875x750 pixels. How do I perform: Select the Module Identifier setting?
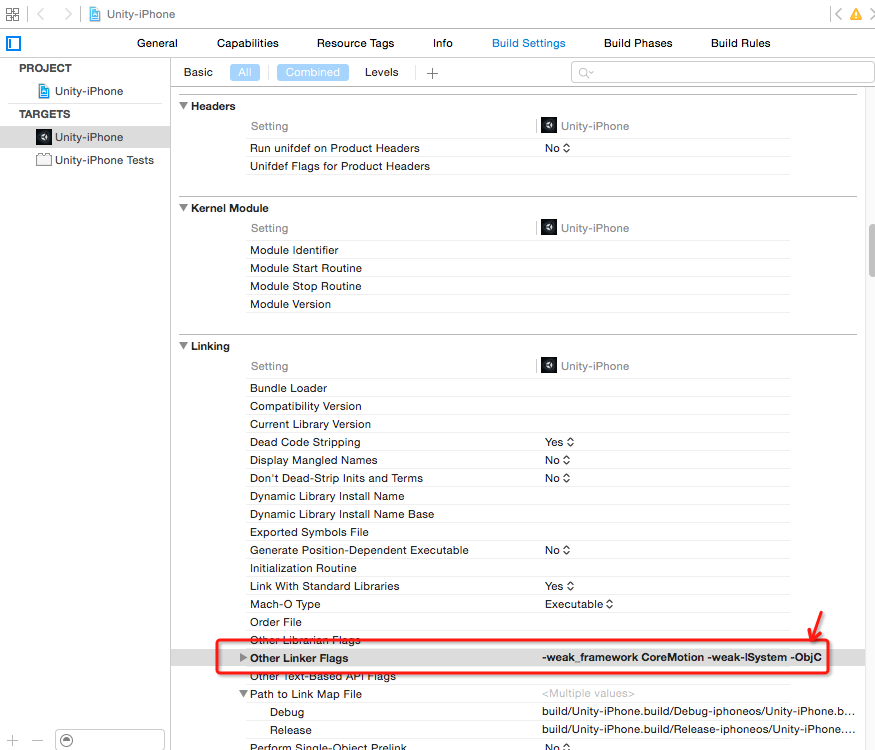(x=518, y=250)
